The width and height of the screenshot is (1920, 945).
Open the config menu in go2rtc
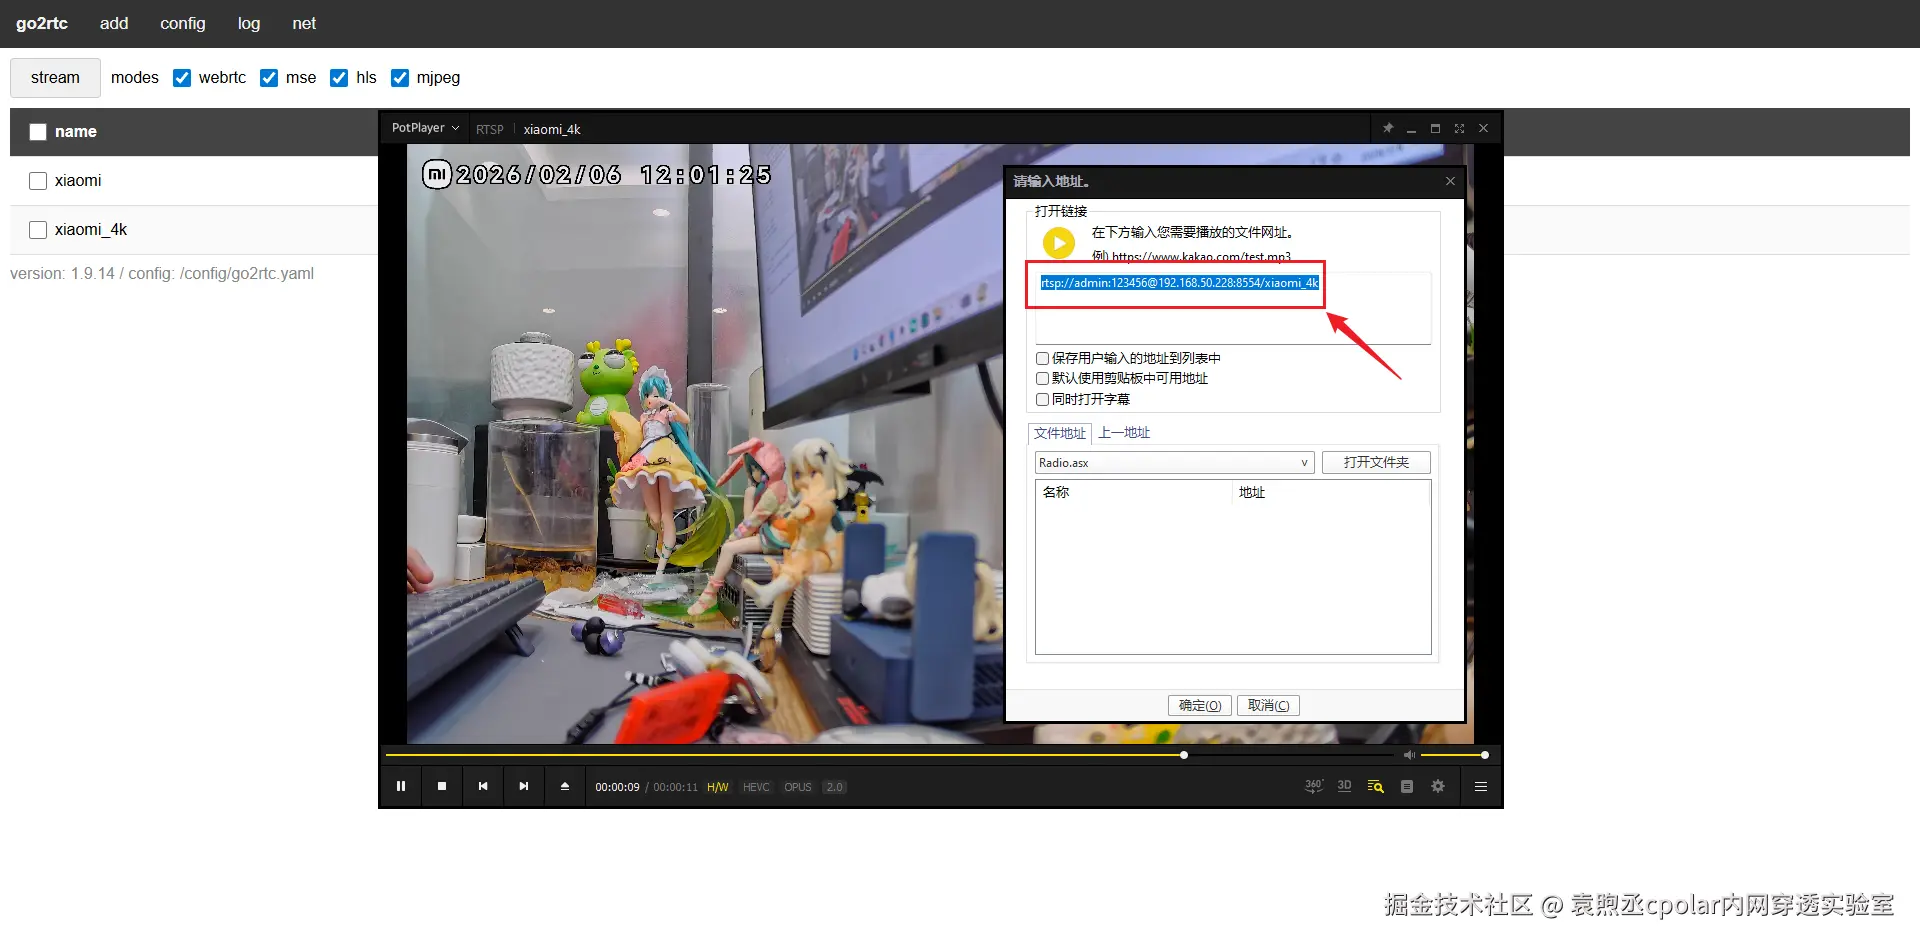(x=183, y=23)
